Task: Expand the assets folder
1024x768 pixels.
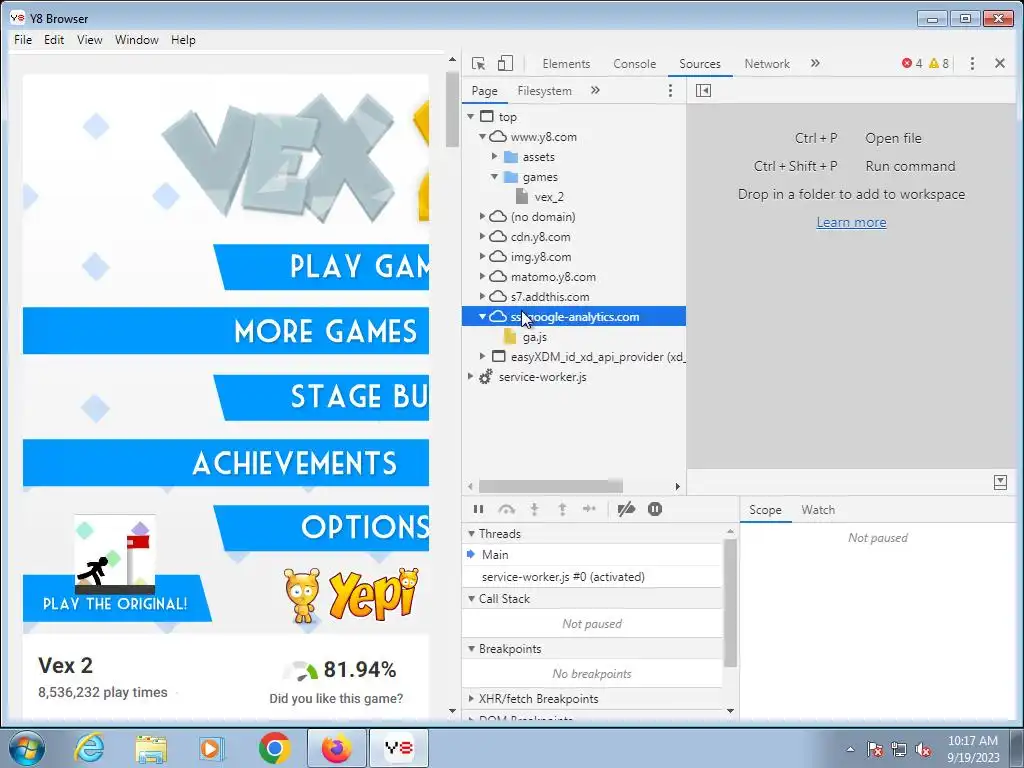Action: (494, 157)
